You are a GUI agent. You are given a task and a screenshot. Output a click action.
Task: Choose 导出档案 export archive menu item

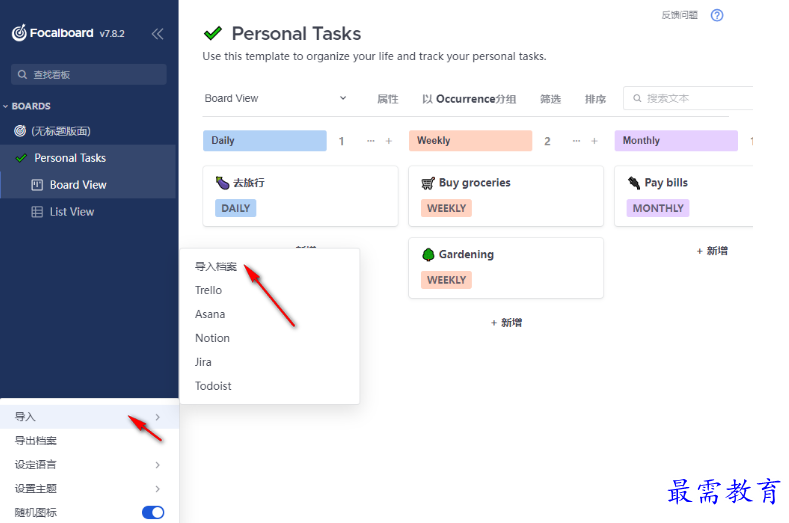(89, 441)
